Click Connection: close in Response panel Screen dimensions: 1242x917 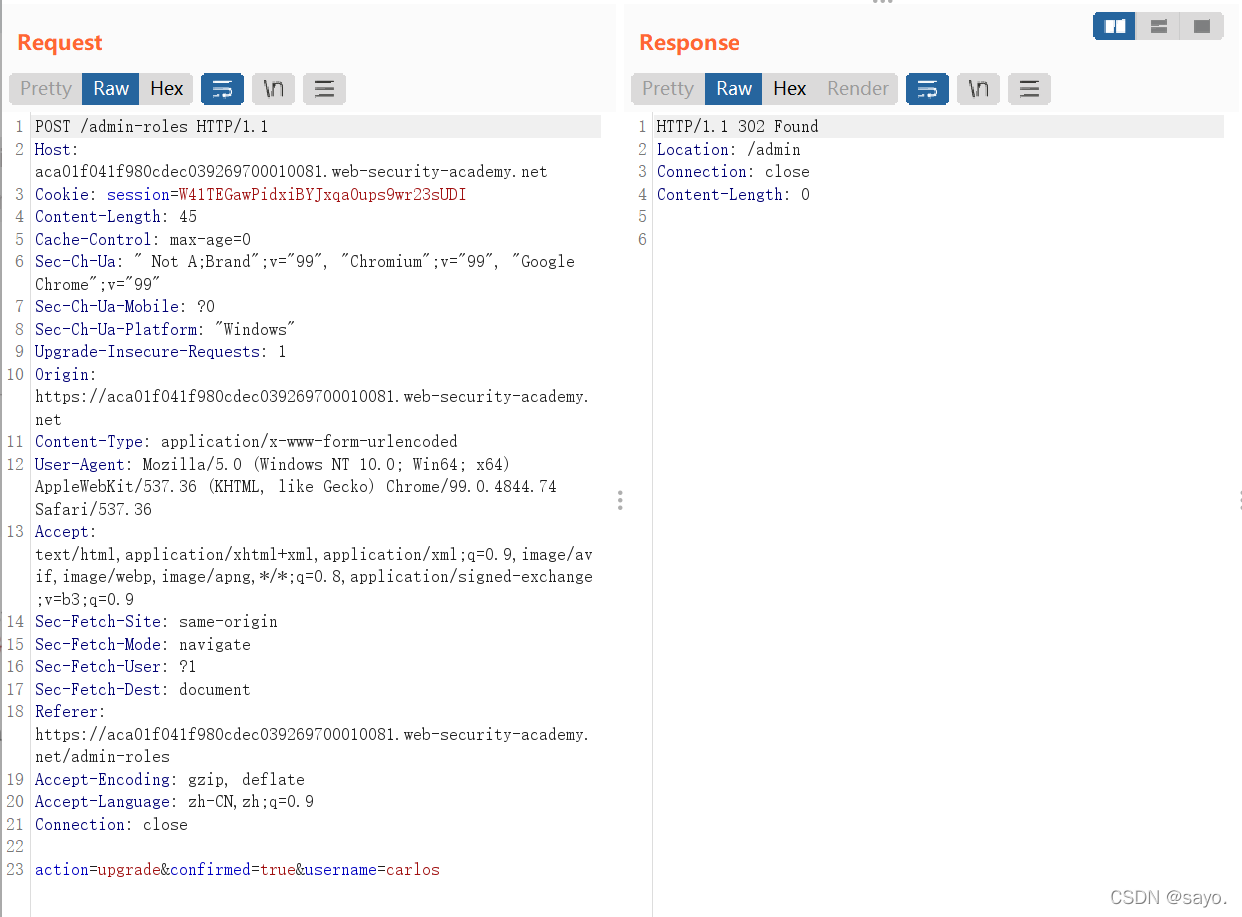click(x=733, y=172)
